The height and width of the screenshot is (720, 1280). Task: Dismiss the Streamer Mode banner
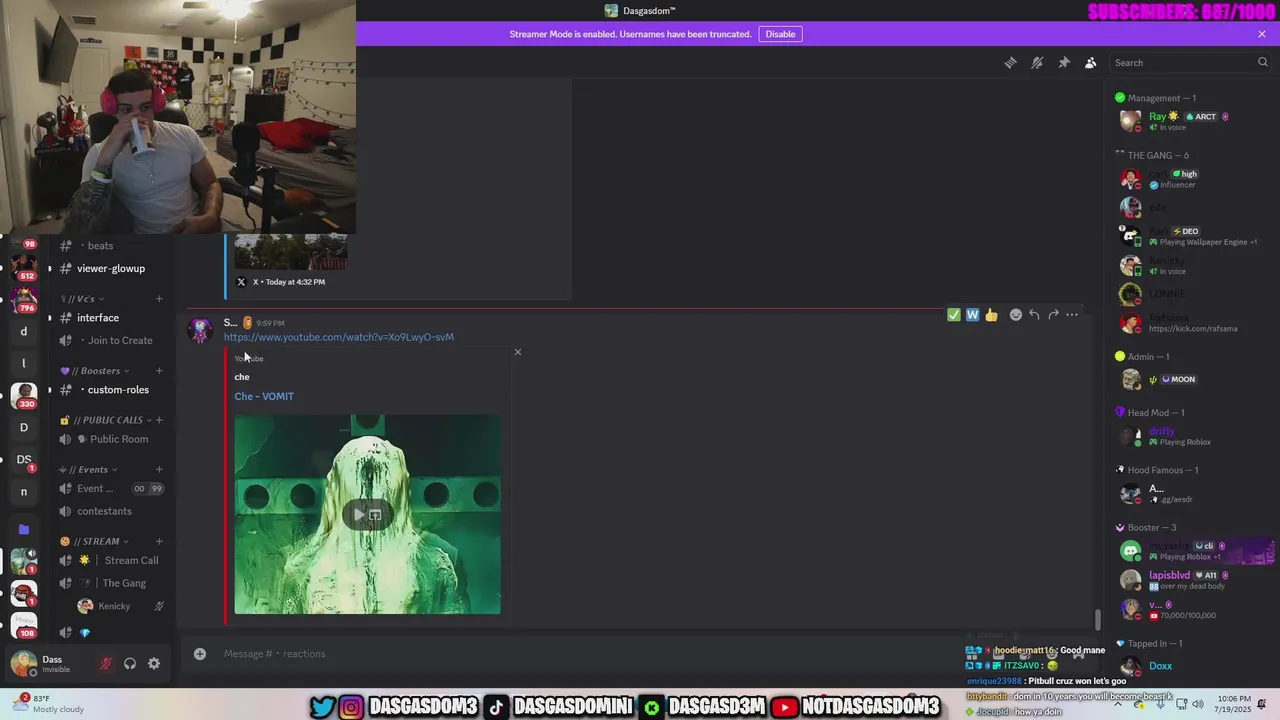1262,34
